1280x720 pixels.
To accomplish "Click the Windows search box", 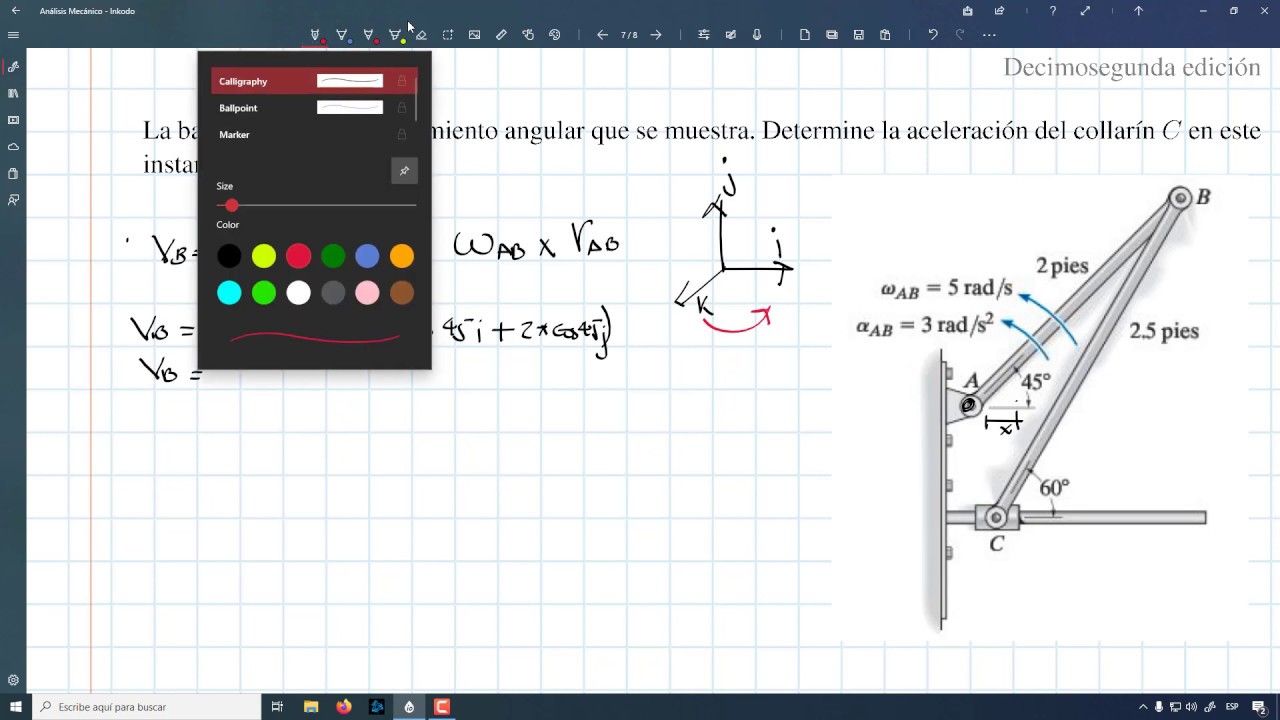I will pos(146,707).
